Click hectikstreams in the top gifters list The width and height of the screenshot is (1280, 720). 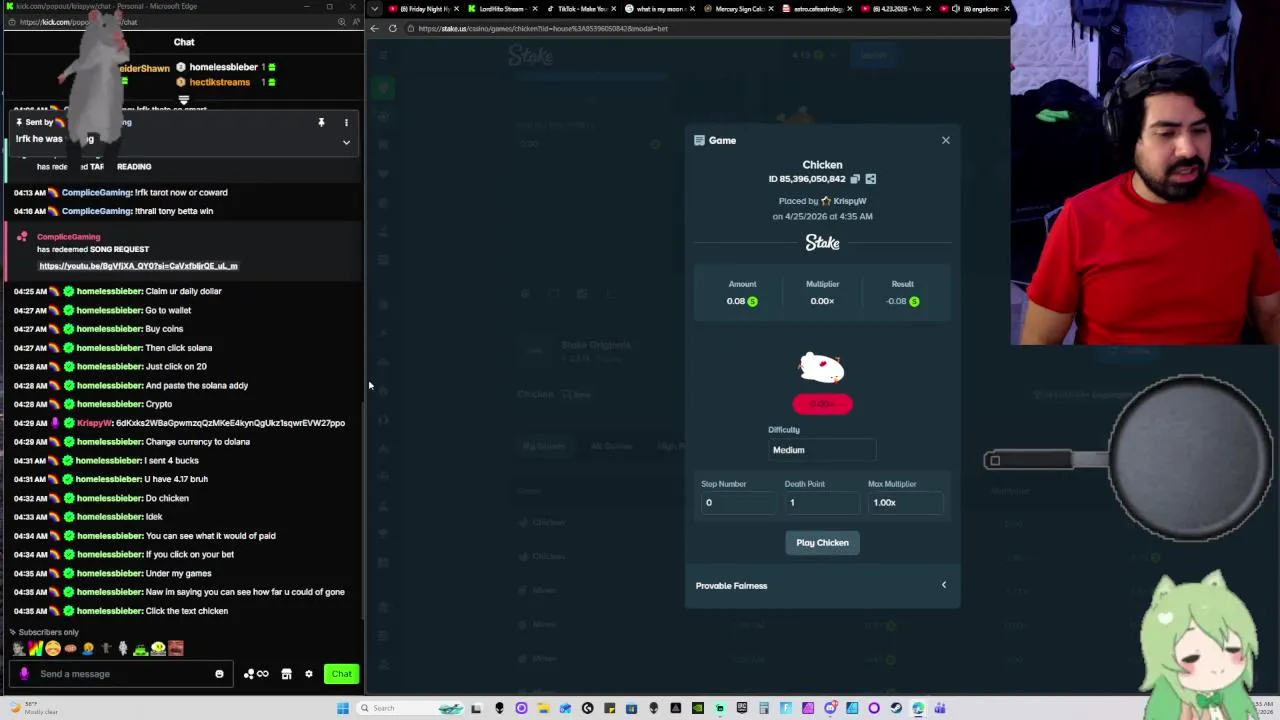219,82
